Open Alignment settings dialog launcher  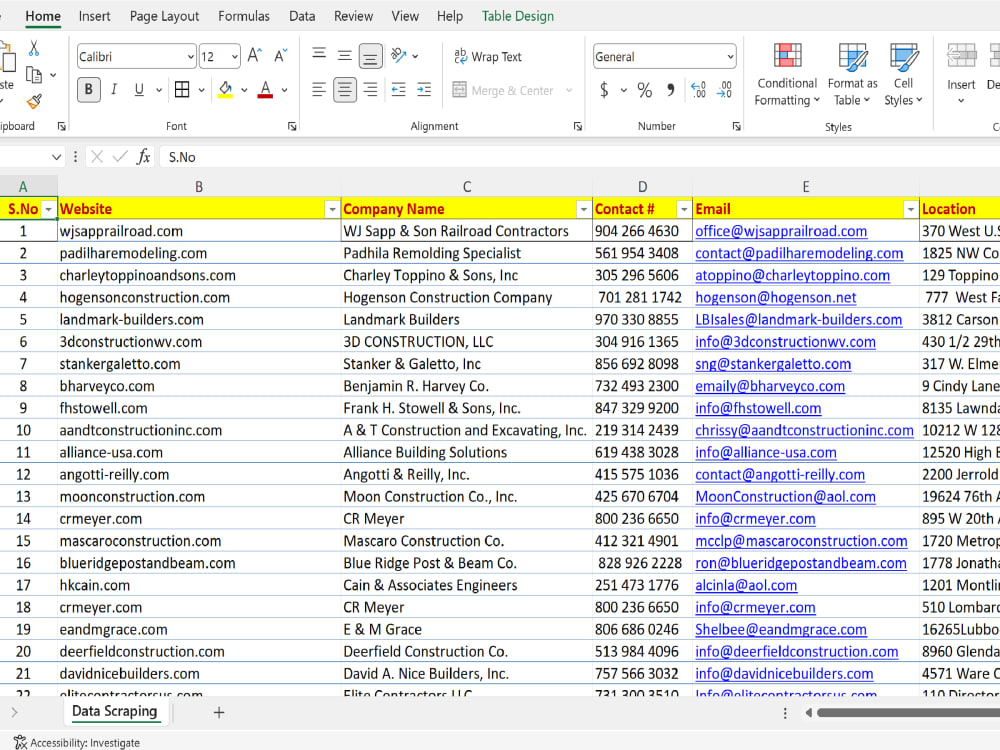coord(578,126)
